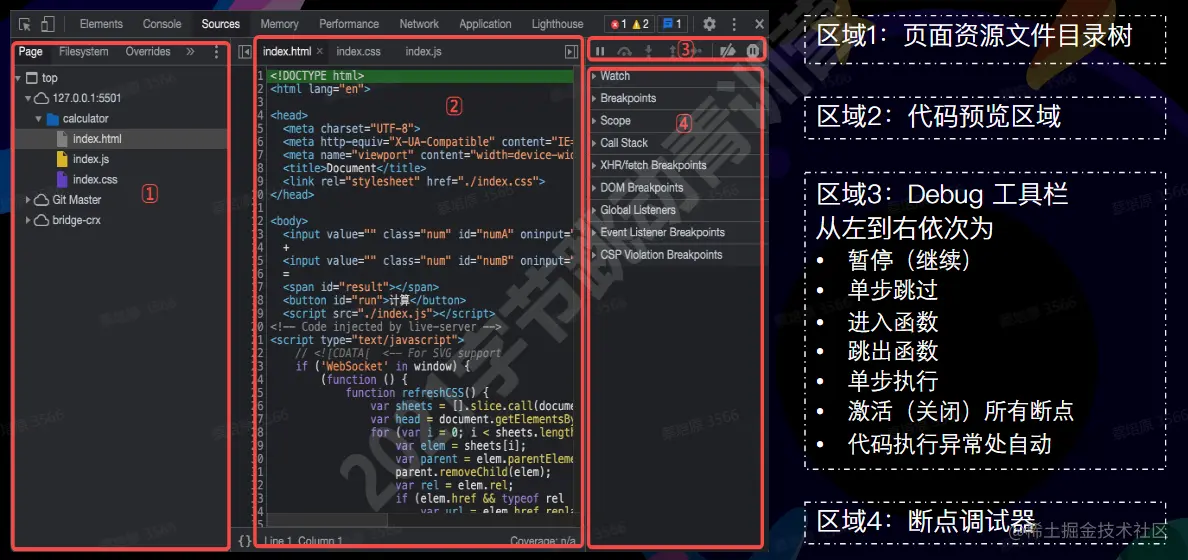Image resolution: width=1188 pixels, height=560 pixels.
Task: Deactivate all breakpoints icon
Action: [x=727, y=52]
